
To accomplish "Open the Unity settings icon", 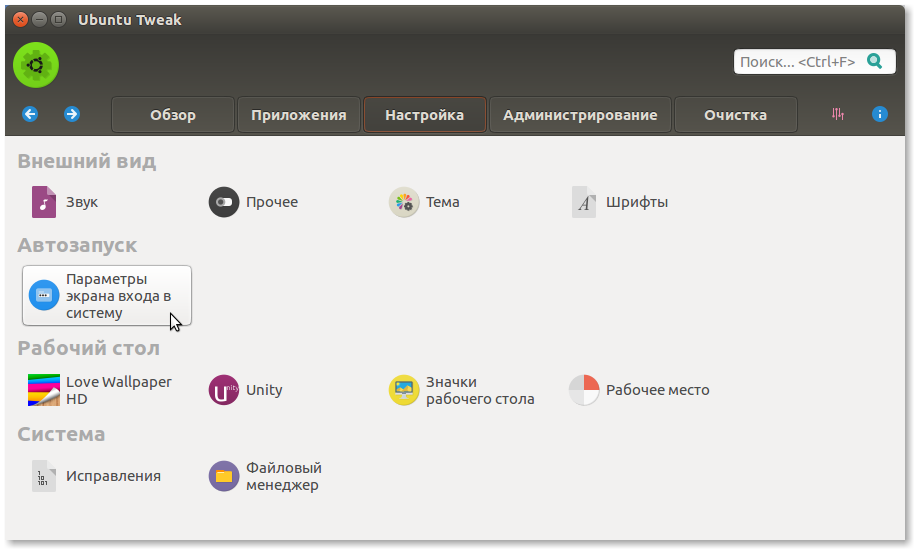I will click(224, 390).
